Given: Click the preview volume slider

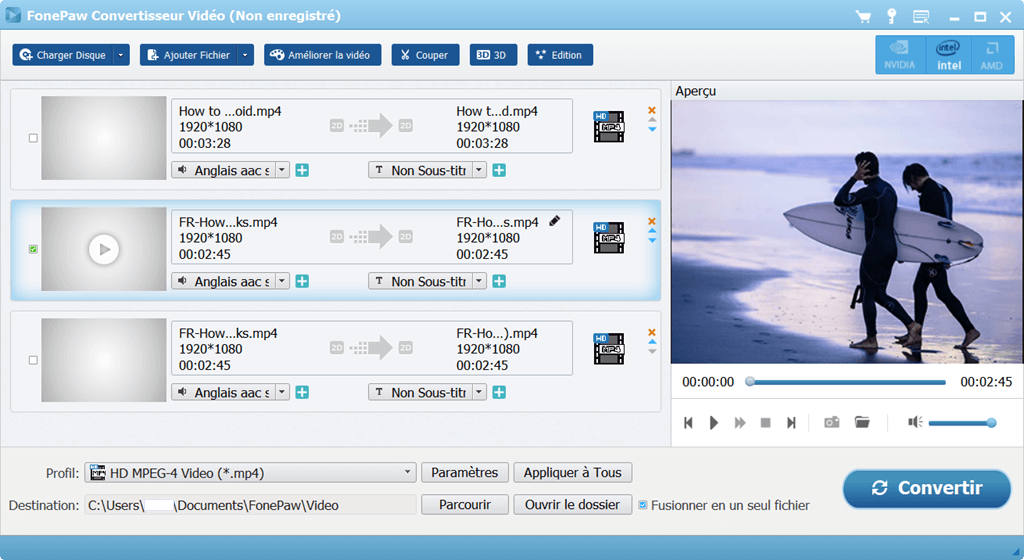Looking at the screenshot, I should (960, 423).
